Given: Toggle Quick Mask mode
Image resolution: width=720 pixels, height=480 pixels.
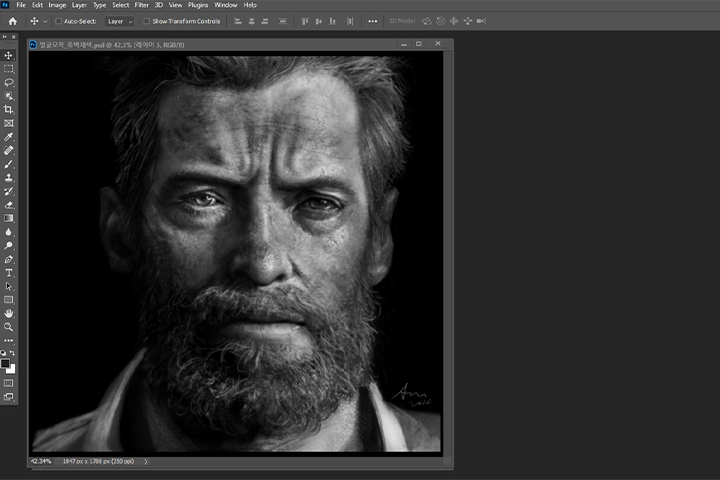Looking at the screenshot, I should [x=9, y=383].
